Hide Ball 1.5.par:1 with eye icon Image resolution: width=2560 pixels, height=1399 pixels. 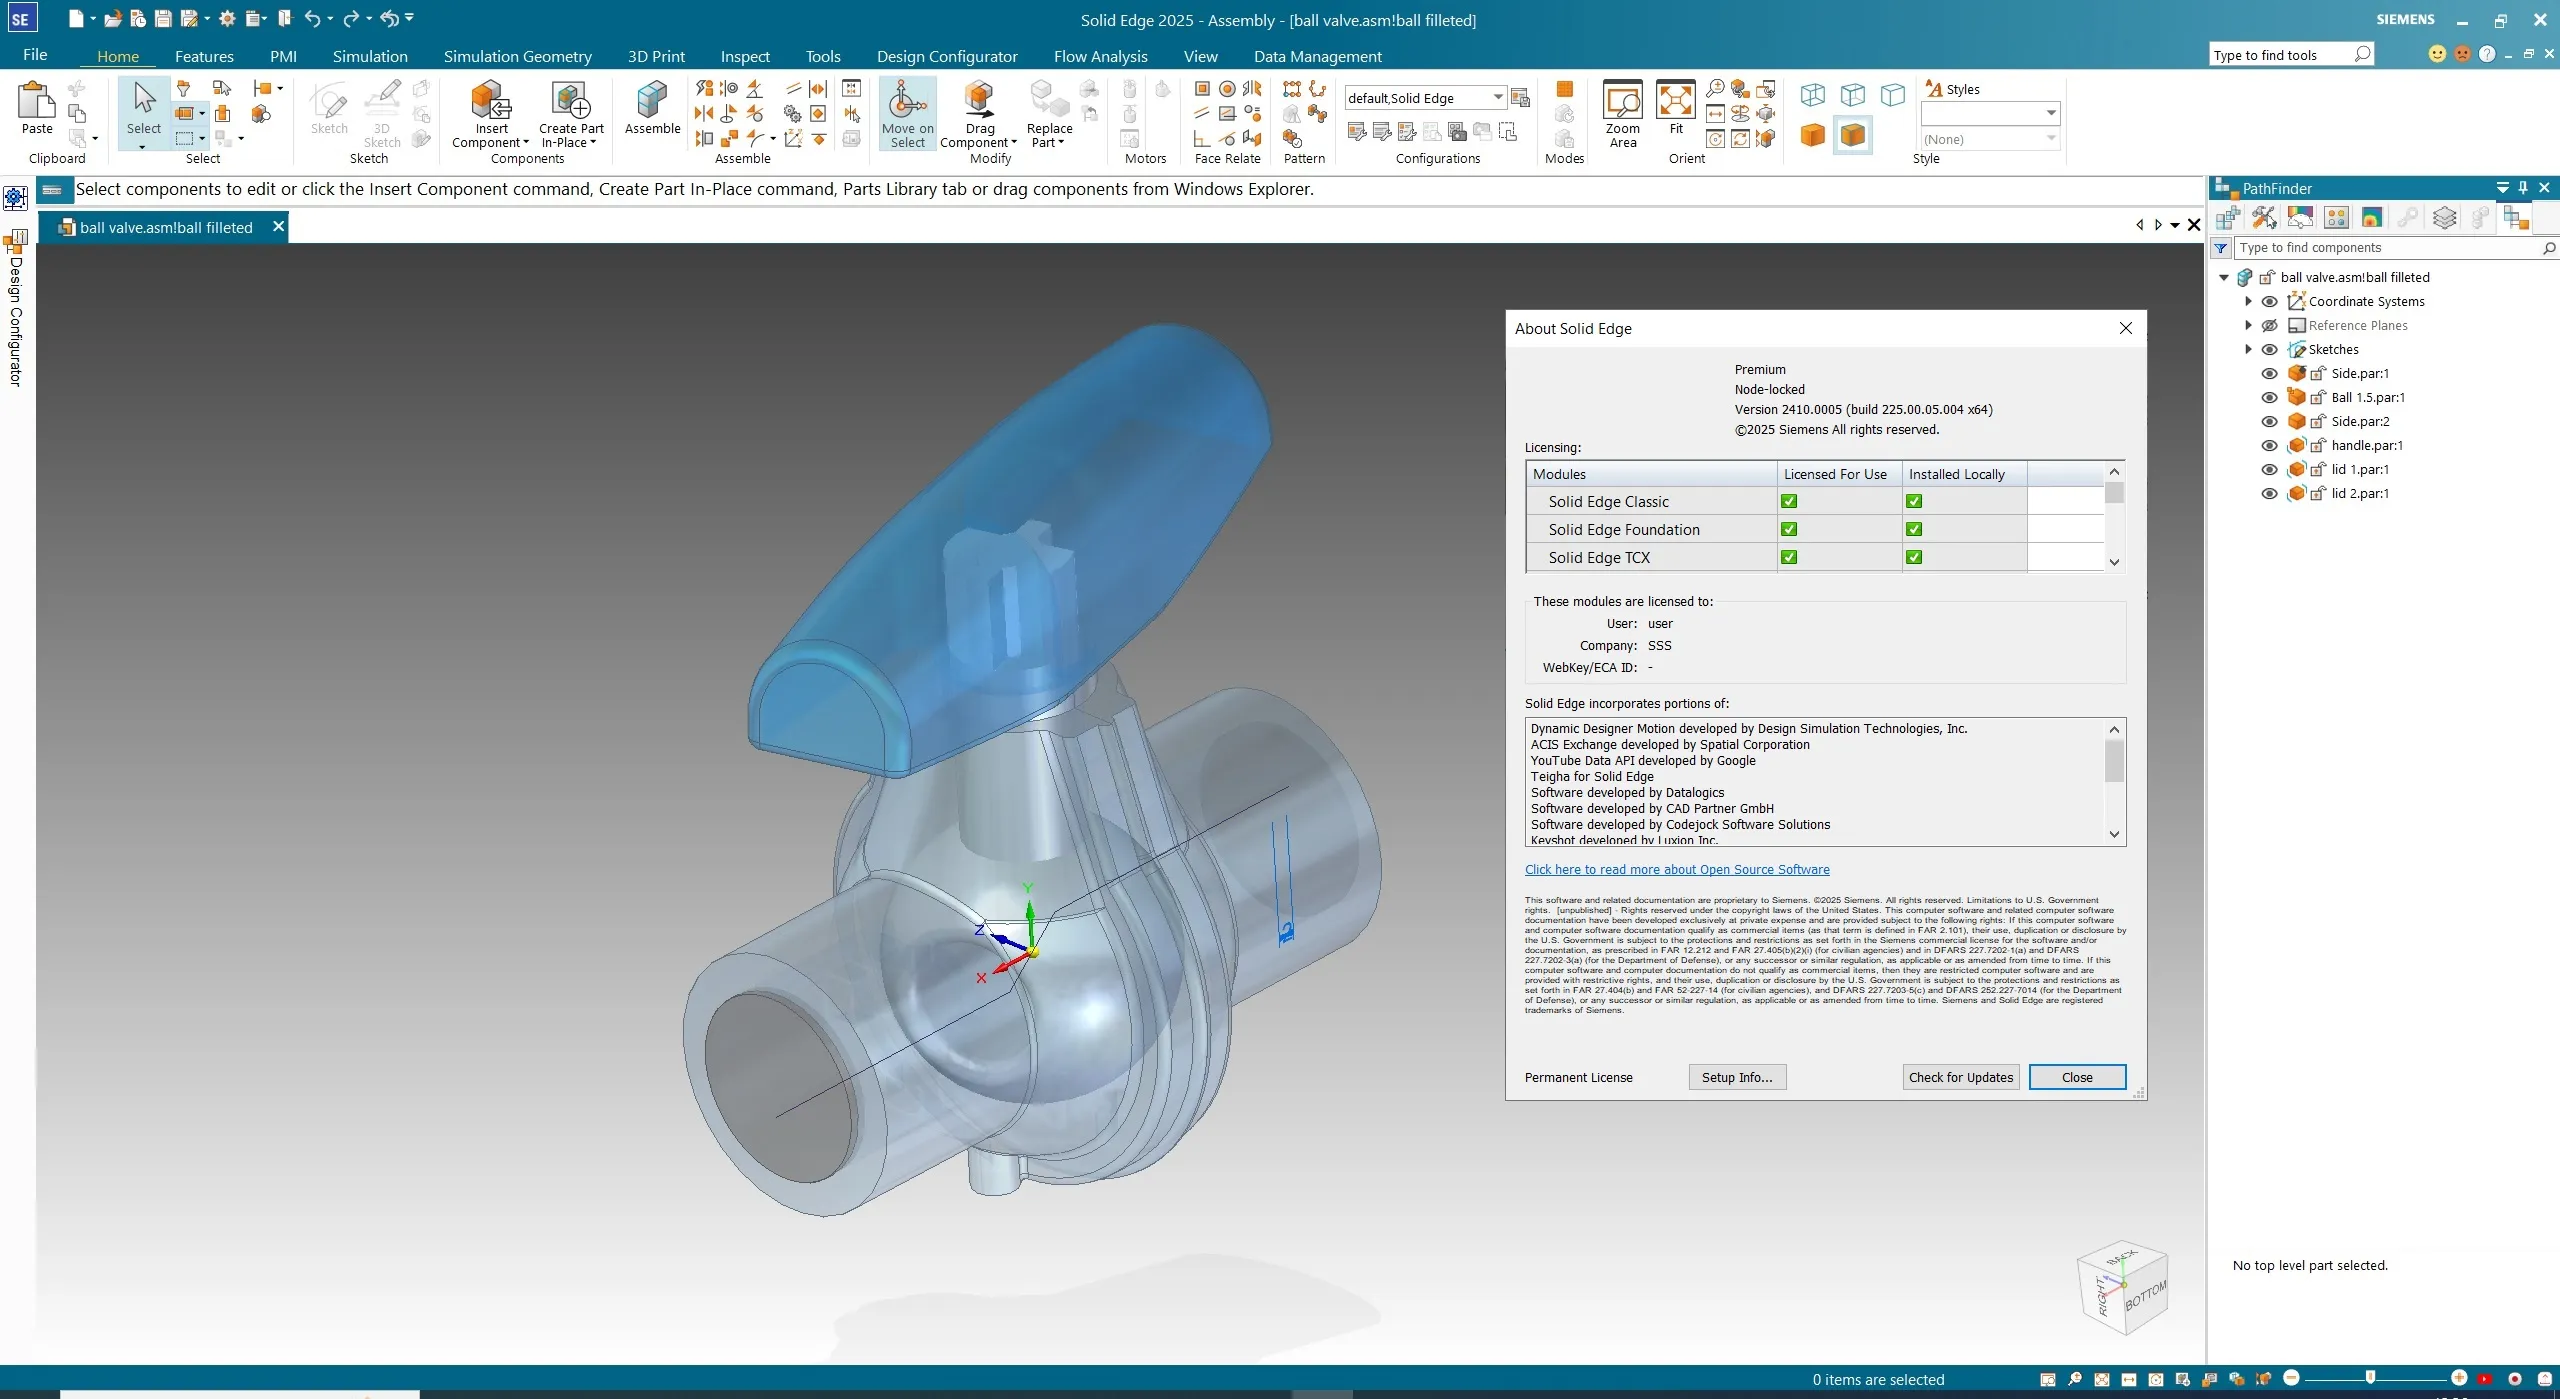[2270, 398]
